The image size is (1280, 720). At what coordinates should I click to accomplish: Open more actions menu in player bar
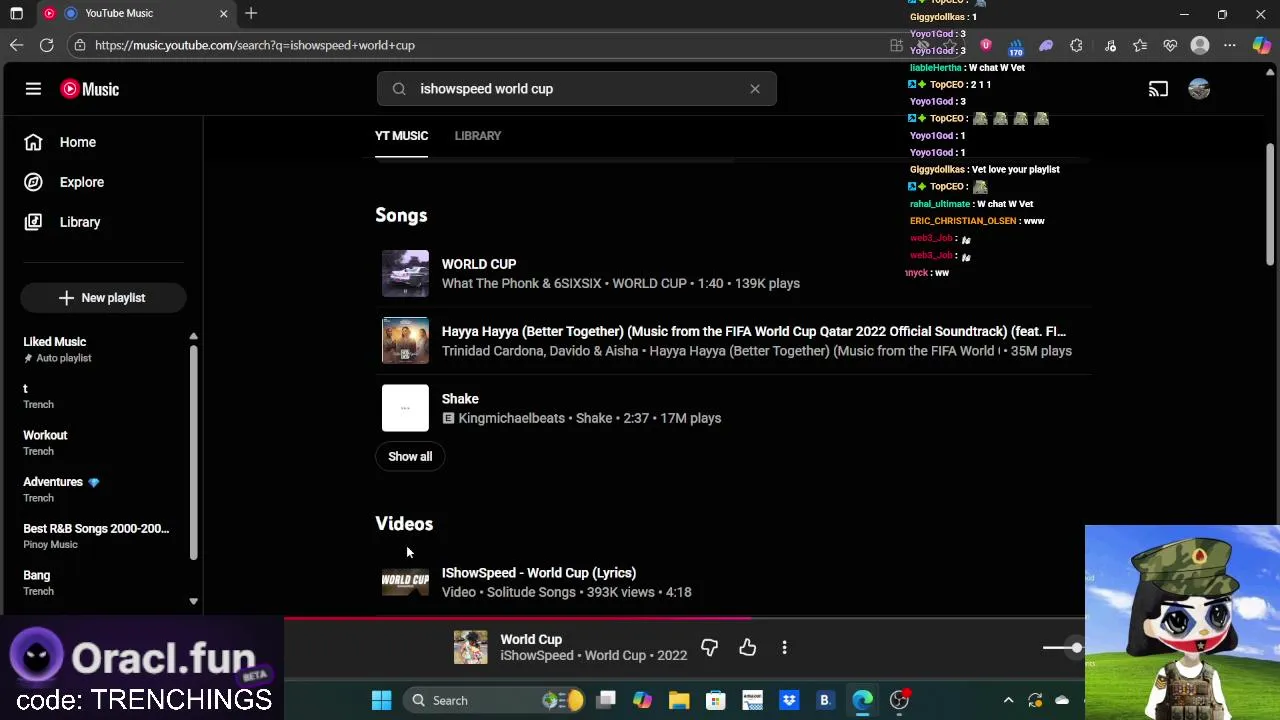click(785, 648)
